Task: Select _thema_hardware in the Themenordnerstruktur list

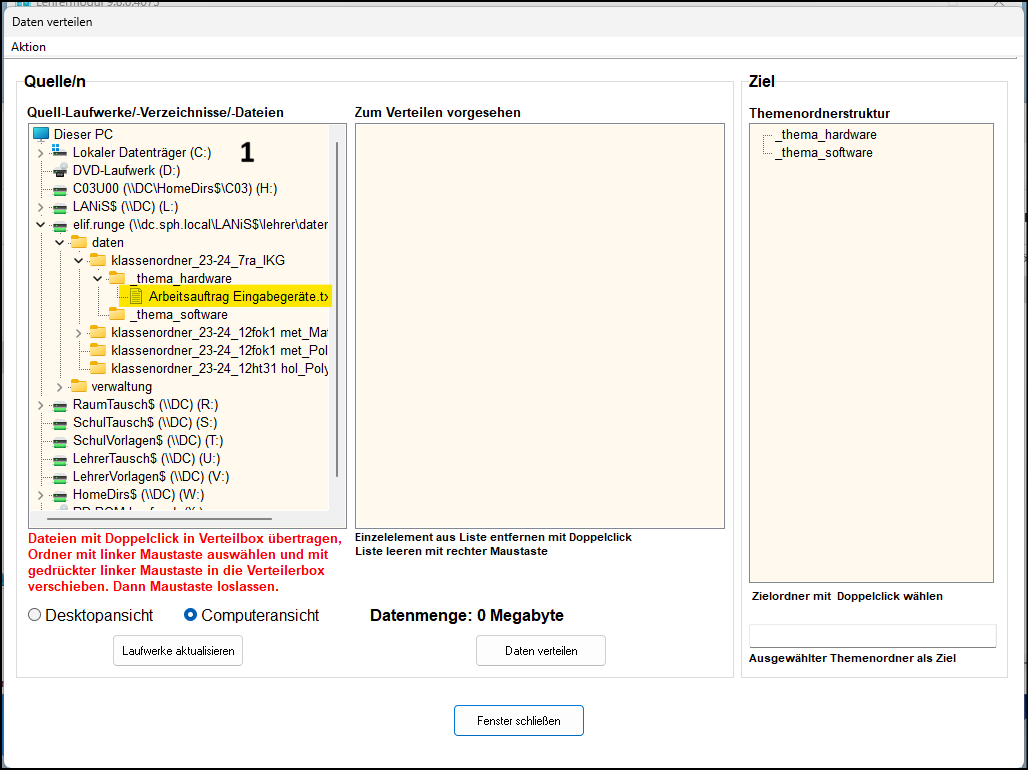Action: pyautogui.click(x=826, y=134)
